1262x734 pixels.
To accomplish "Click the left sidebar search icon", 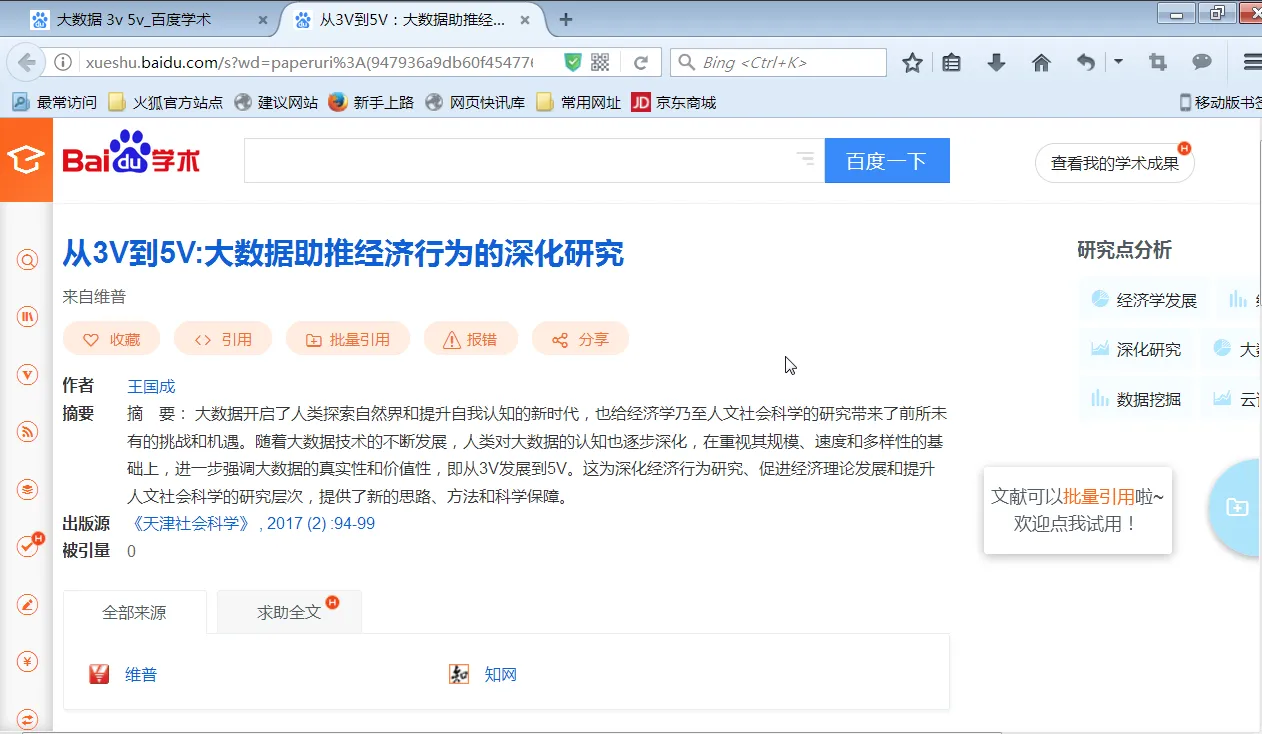I will [27, 261].
